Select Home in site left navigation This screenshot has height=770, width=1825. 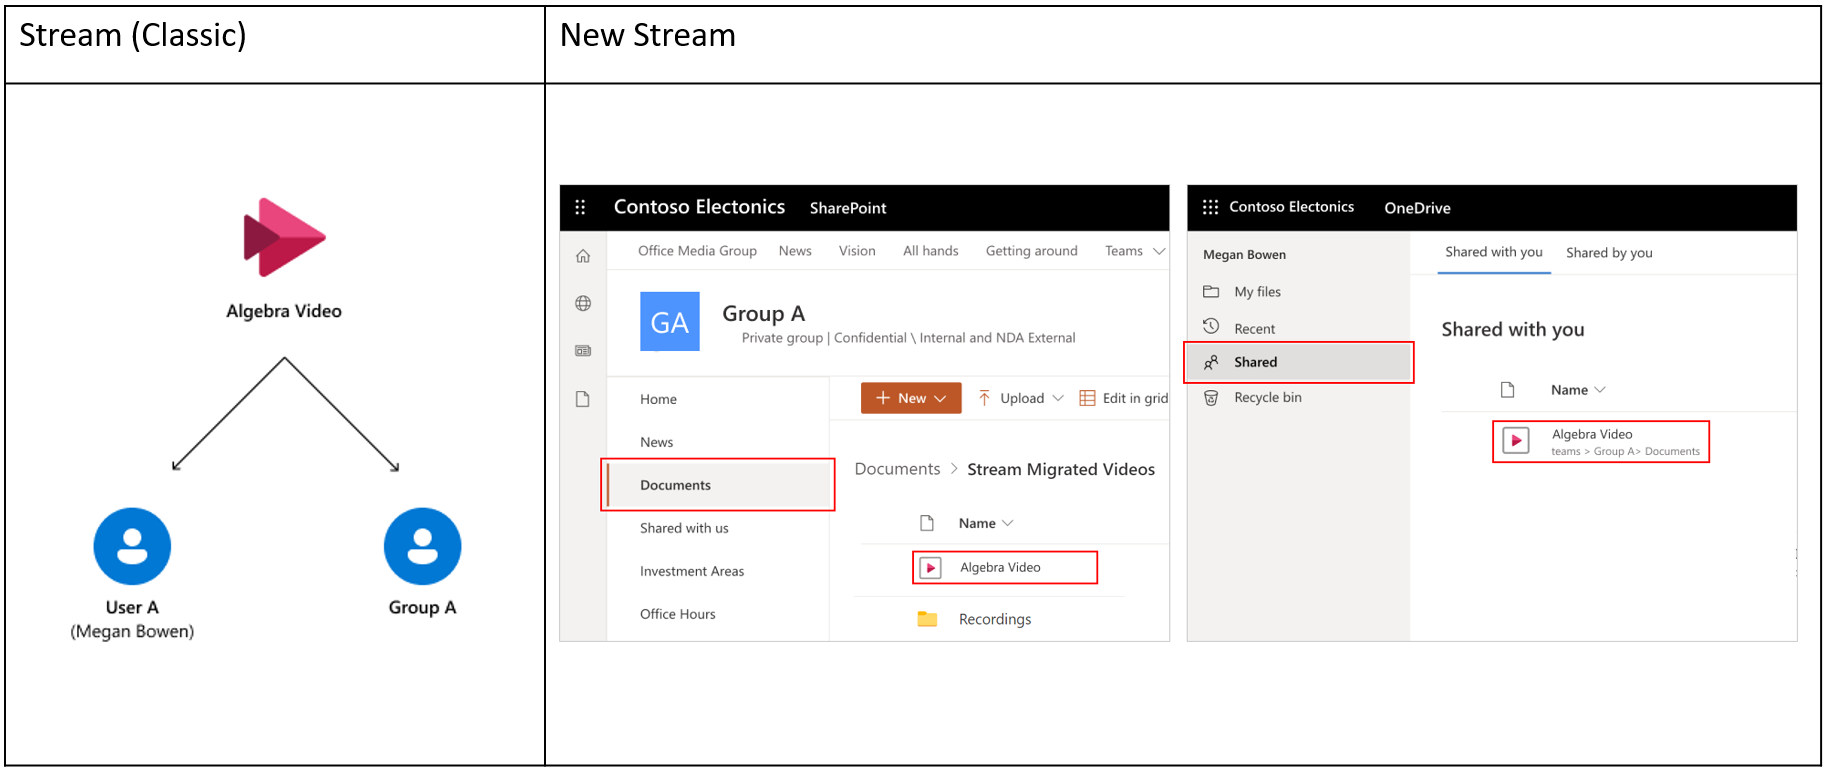(658, 399)
